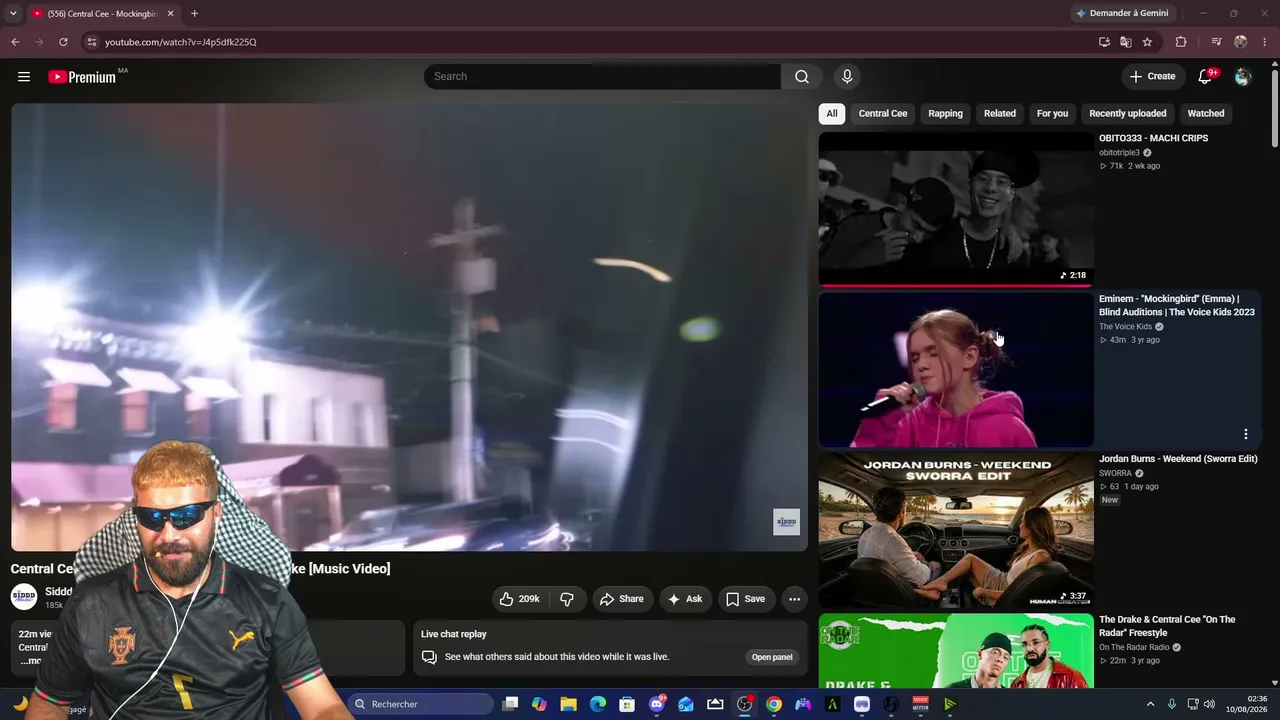This screenshot has height=720, width=1280.
Task: Open Google Chrome on the taskbar
Action: (774, 704)
